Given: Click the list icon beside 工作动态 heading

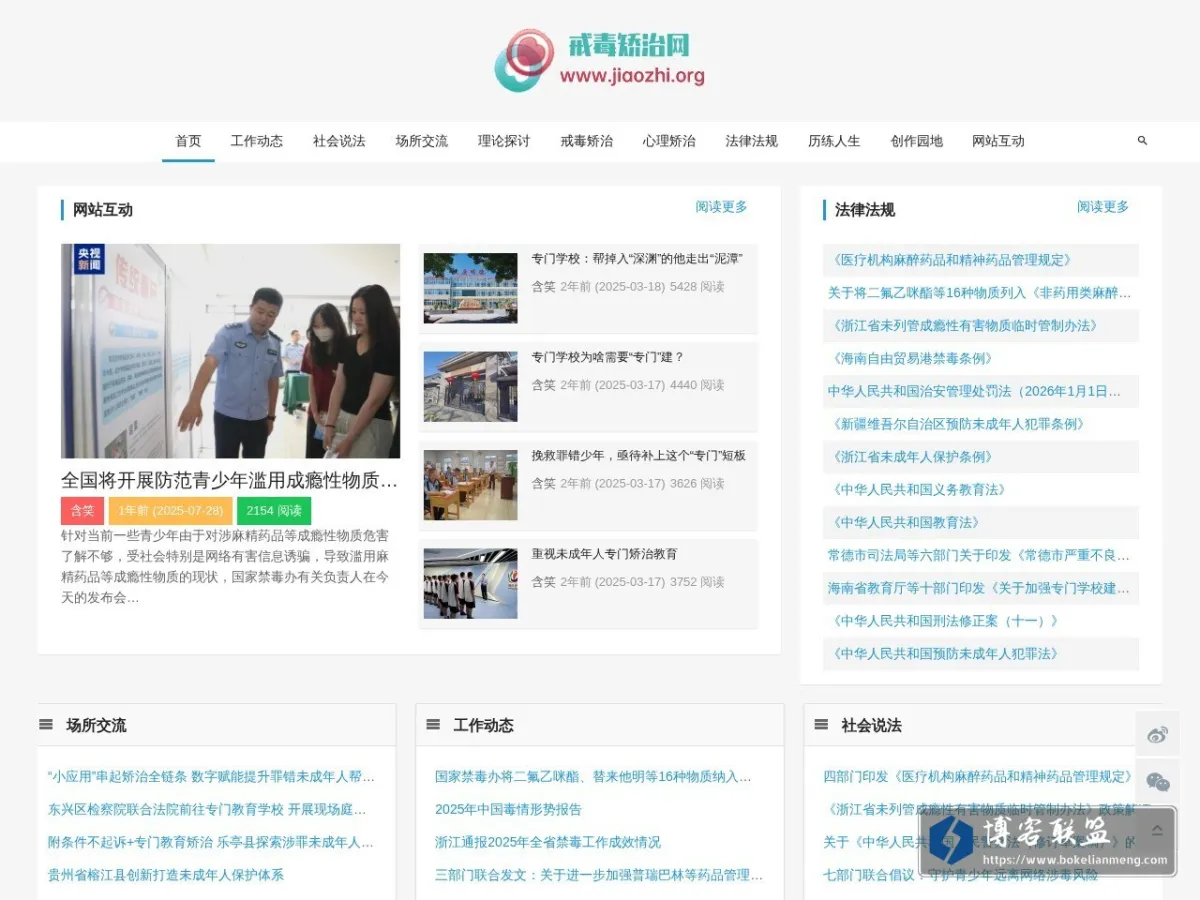Looking at the screenshot, I should coord(433,725).
